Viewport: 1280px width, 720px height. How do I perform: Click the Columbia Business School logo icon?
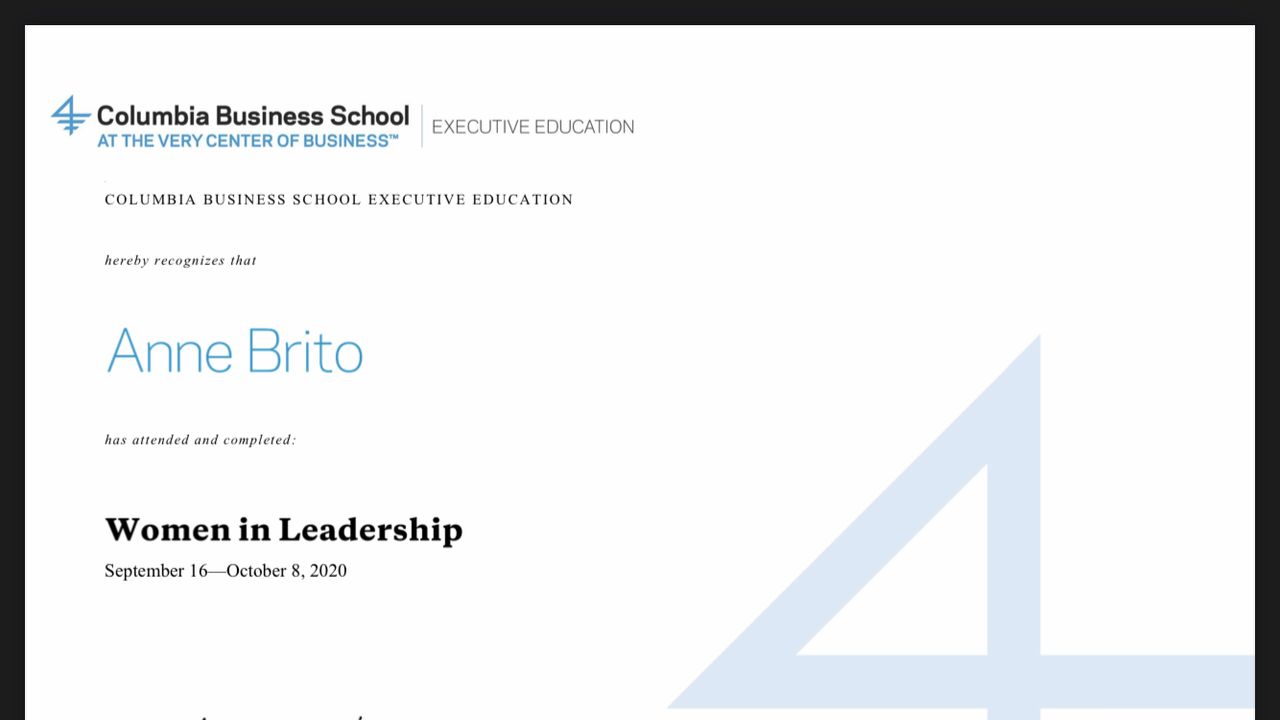(x=70, y=115)
